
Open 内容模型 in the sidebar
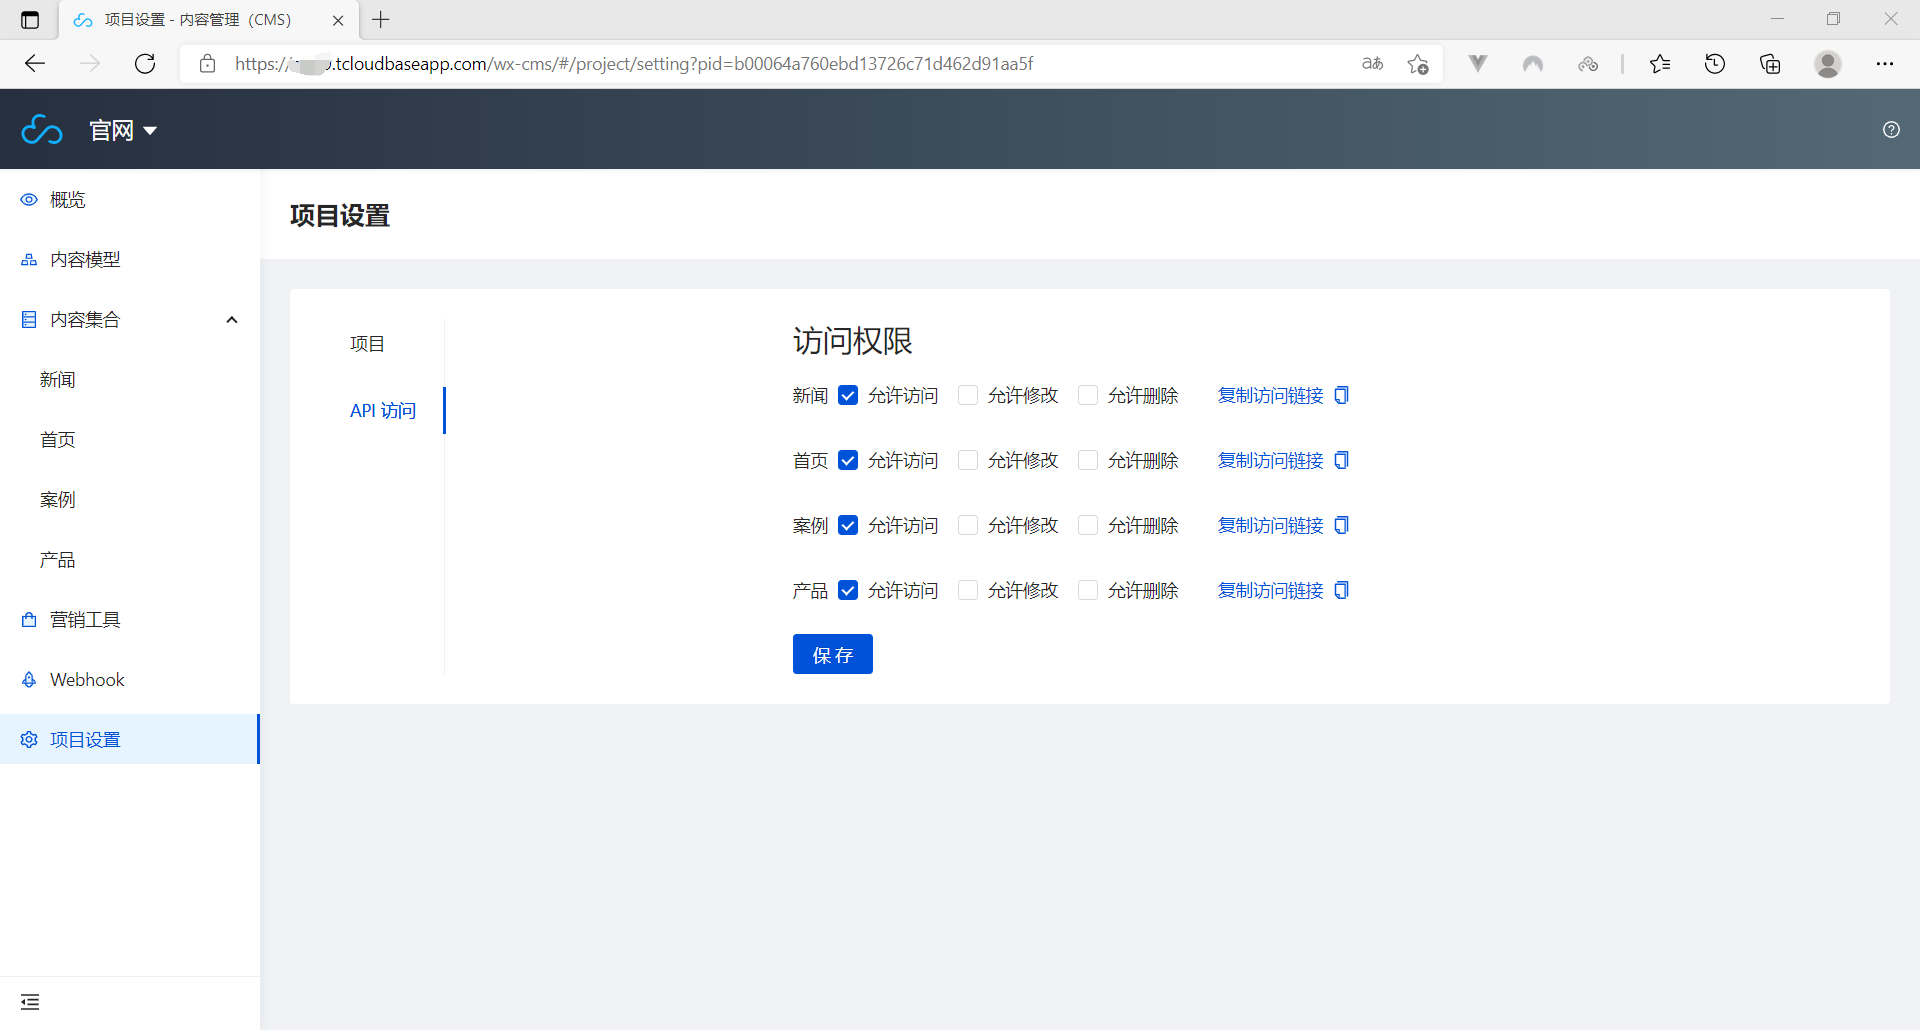85,260
